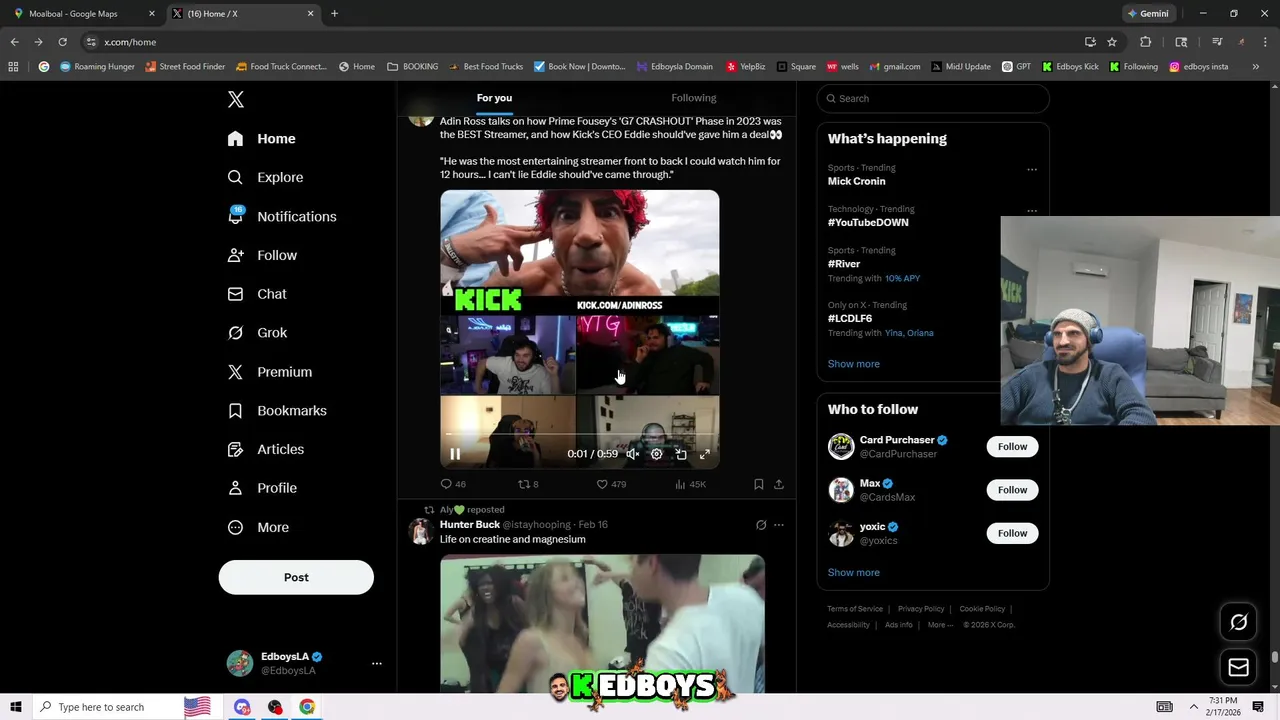Open EdboysLA account options ellipsis

pyautogui.click(x=377, y=663)
